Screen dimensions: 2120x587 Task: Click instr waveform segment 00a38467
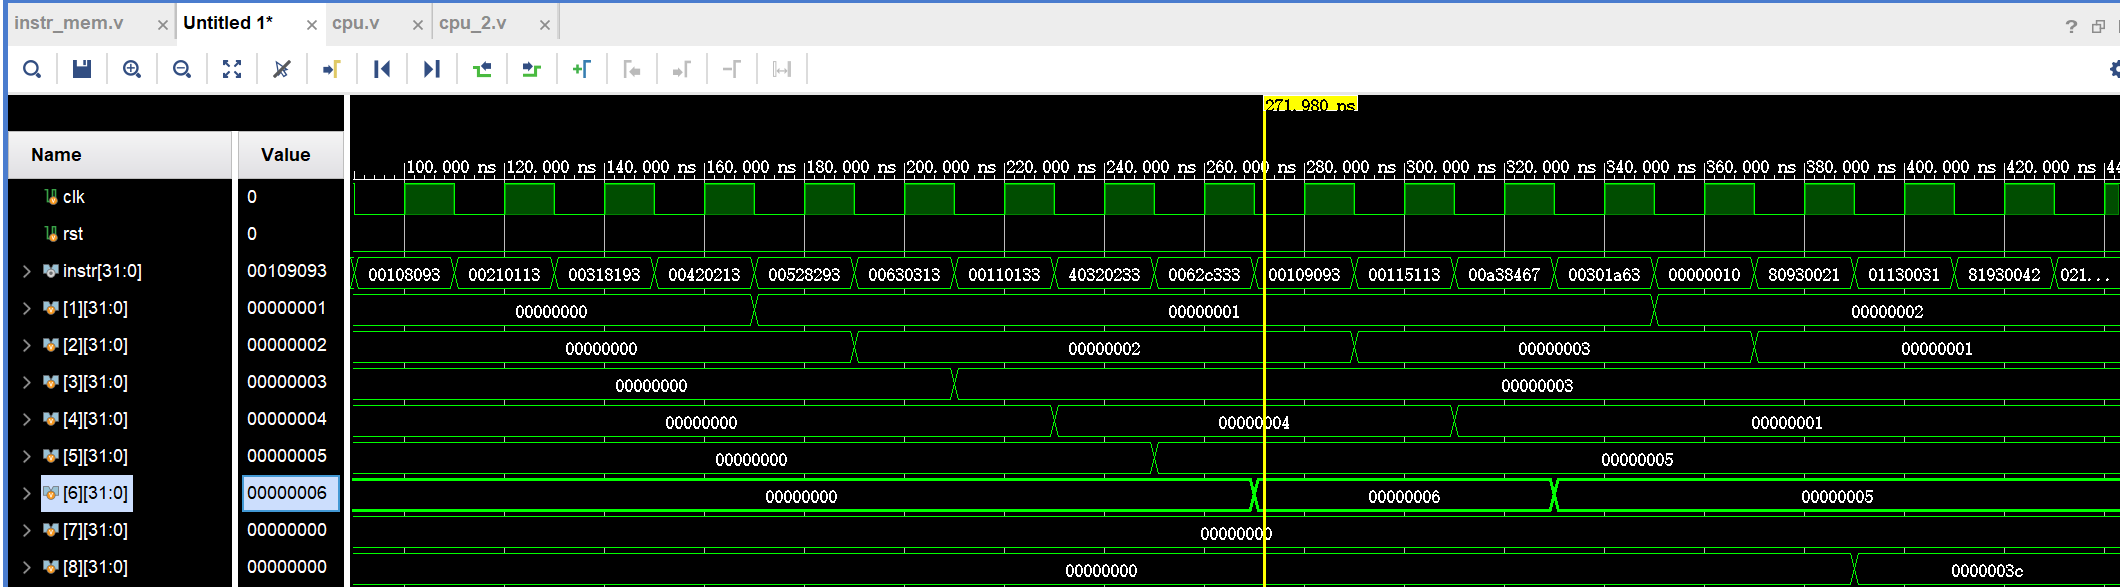click(x=1504, y=274)
